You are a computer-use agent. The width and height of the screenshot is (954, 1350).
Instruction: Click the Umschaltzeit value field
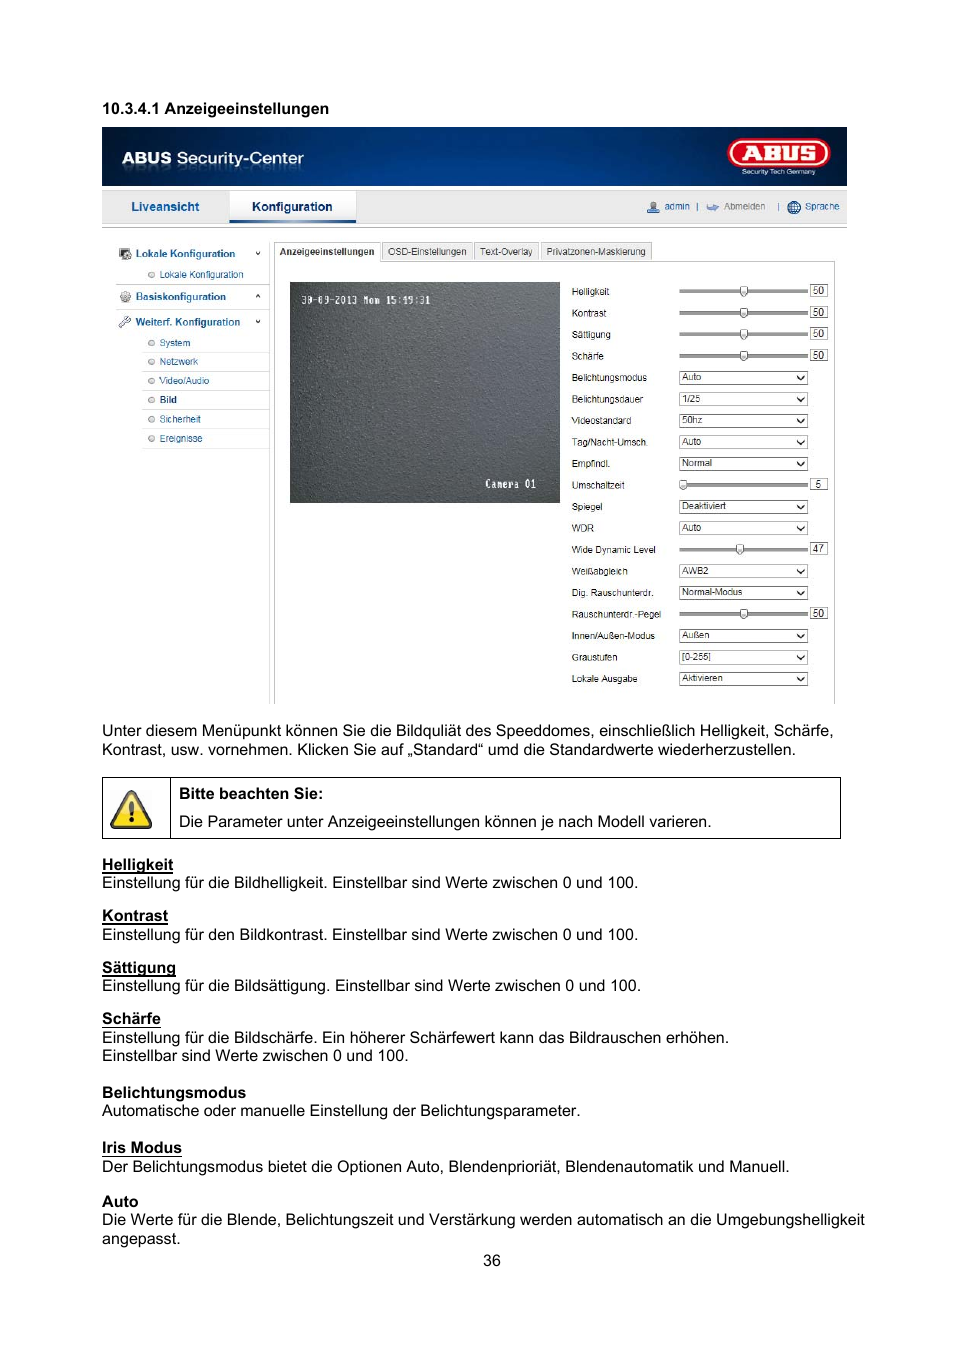pyautogui.click(x=818, y=484)
